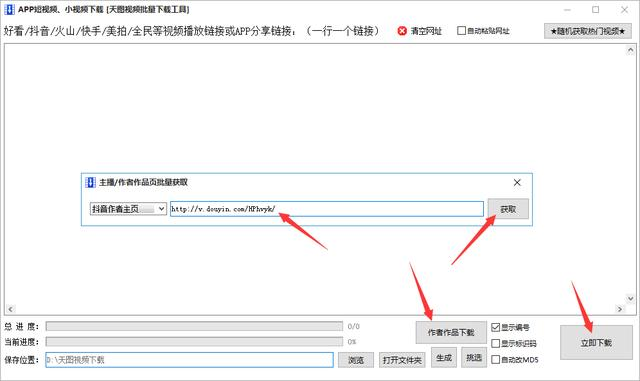Click the 打开文件夹 open folder button

402,360
